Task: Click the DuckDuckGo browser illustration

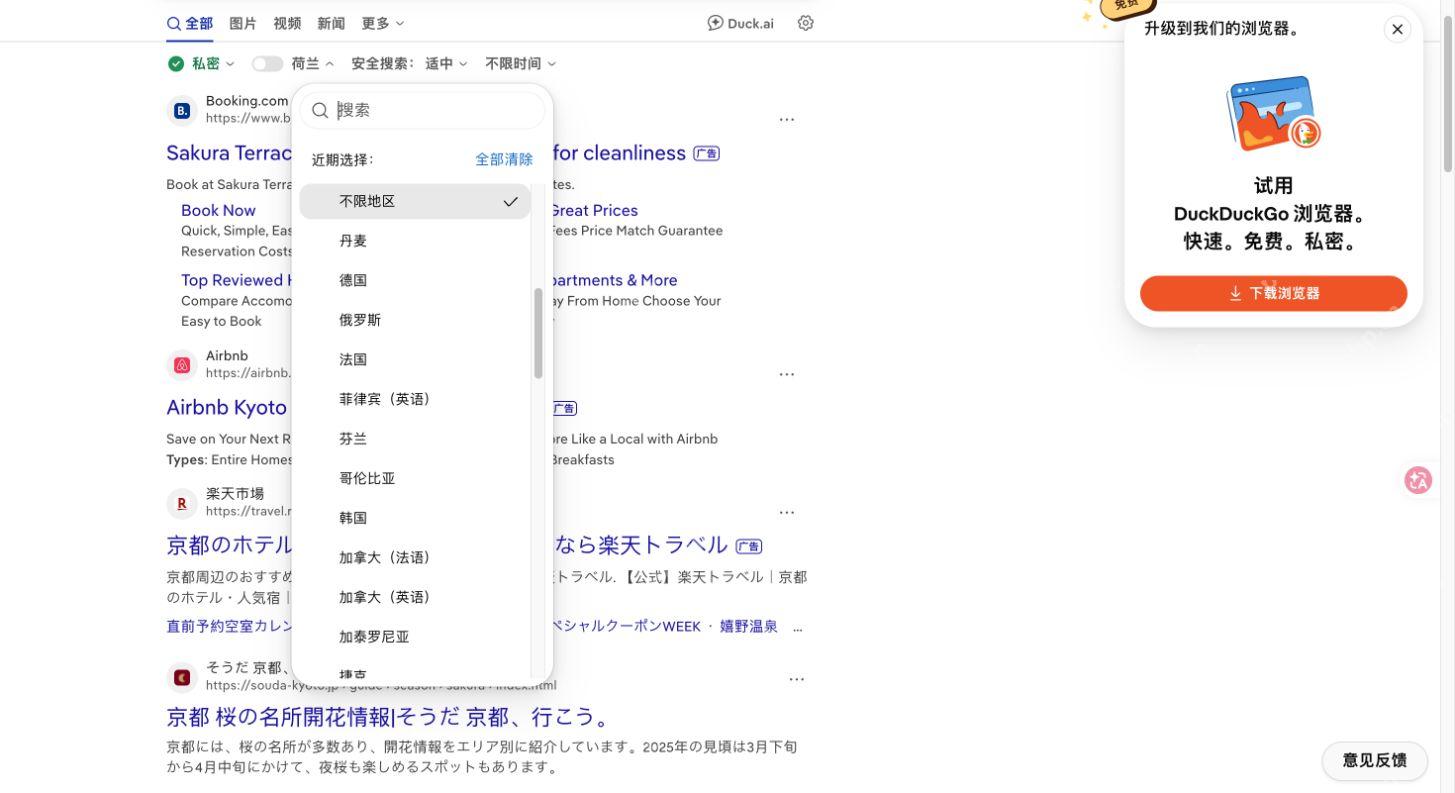Action: tap(1273, 113)
